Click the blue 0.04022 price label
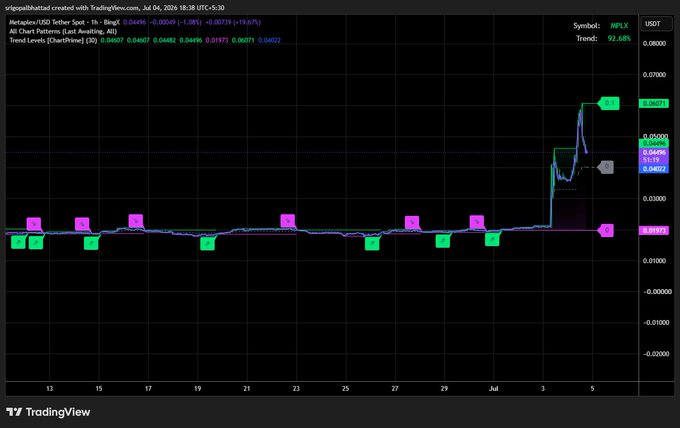This screenshot has width=680, height=428. pyautogui.click(x=654, y=169)
